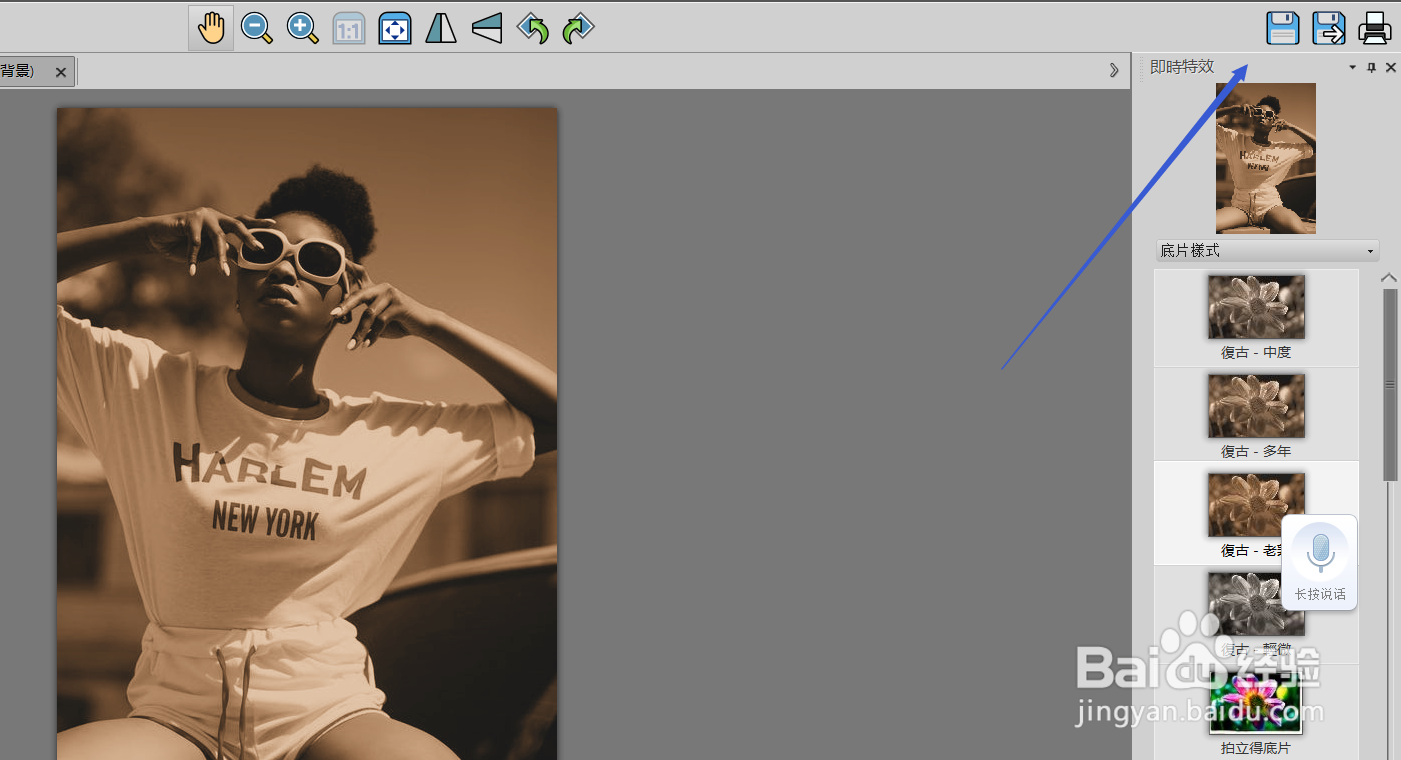This screenshot has height=760, width=1401.
Task: Click the 即時特效 panel title
Action: tap(1182, 67)
